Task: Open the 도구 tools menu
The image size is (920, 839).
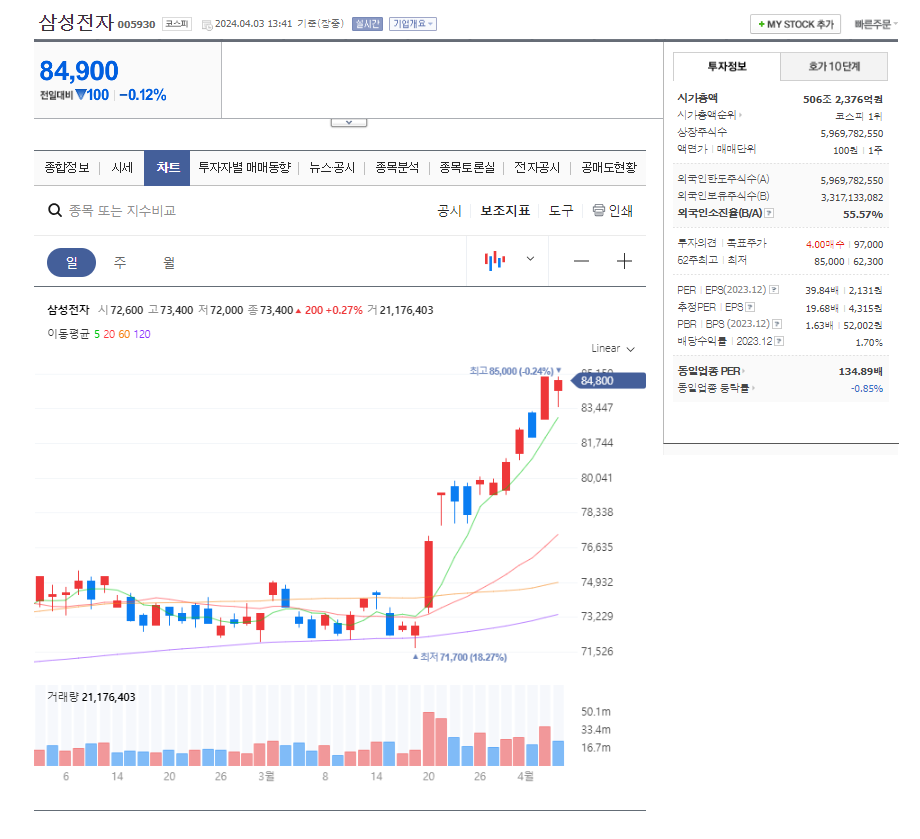Action: click(x=561, y=211)
